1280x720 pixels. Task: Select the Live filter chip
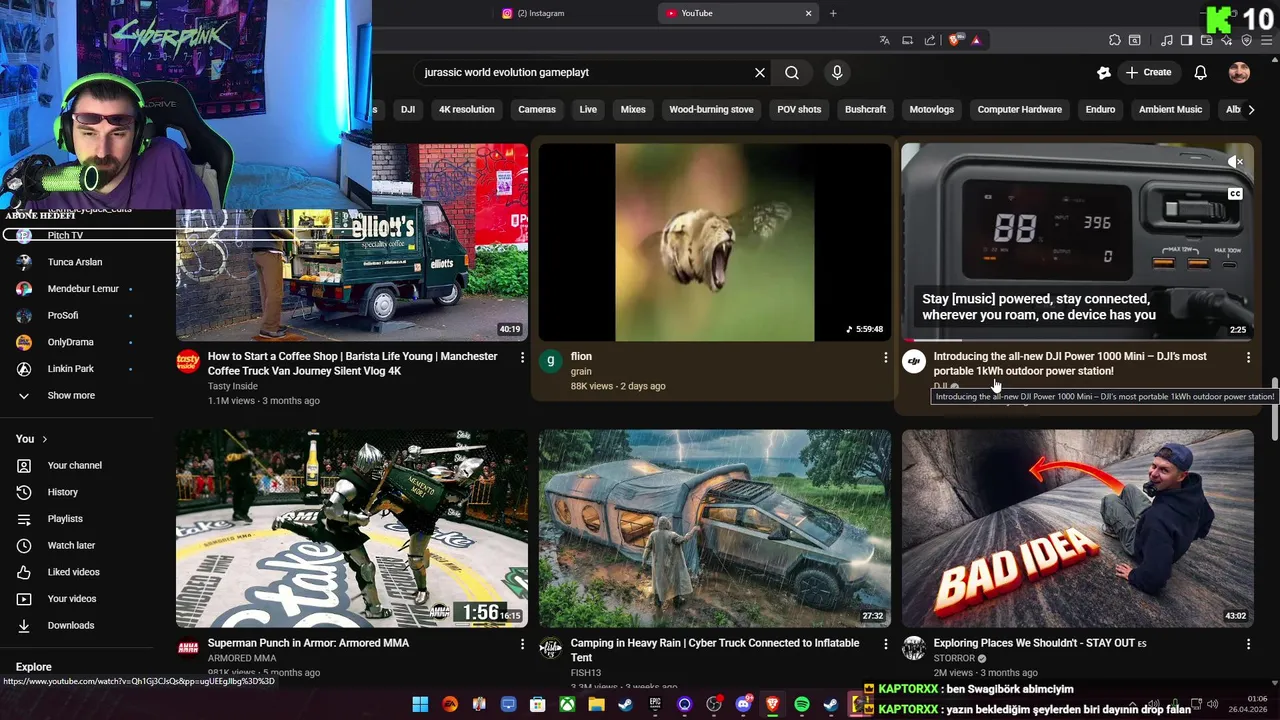point(588,109)
